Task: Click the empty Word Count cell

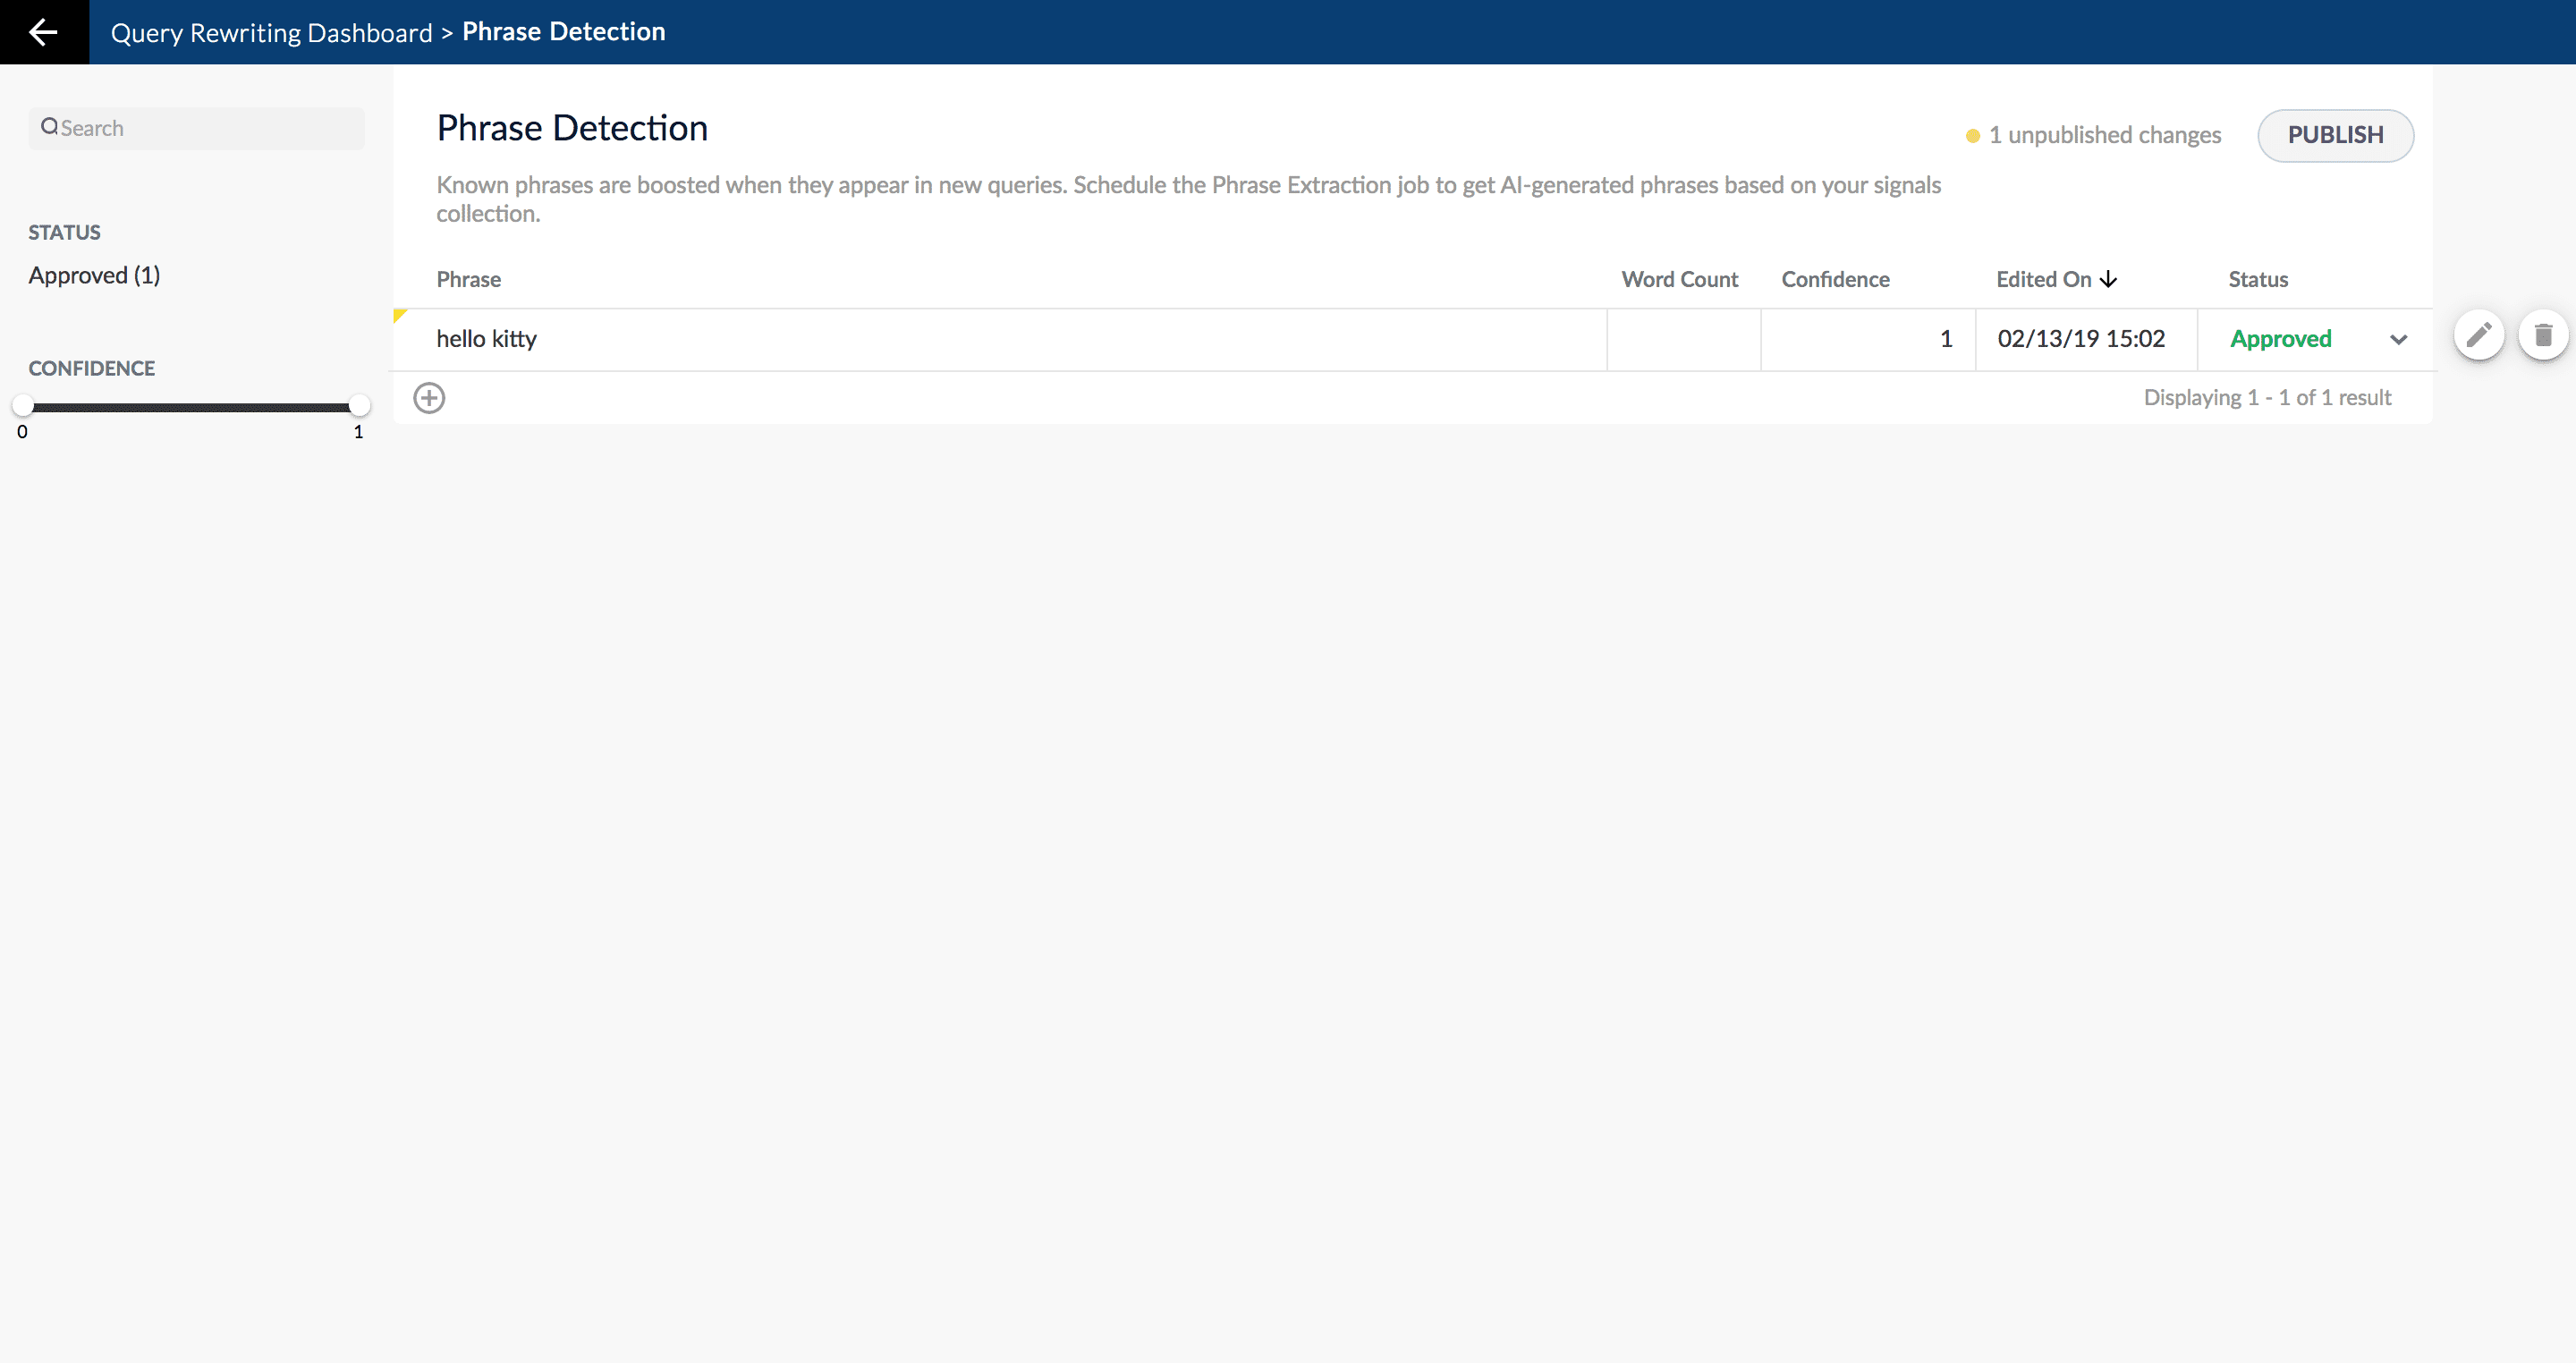Action: pos(1684,339)
